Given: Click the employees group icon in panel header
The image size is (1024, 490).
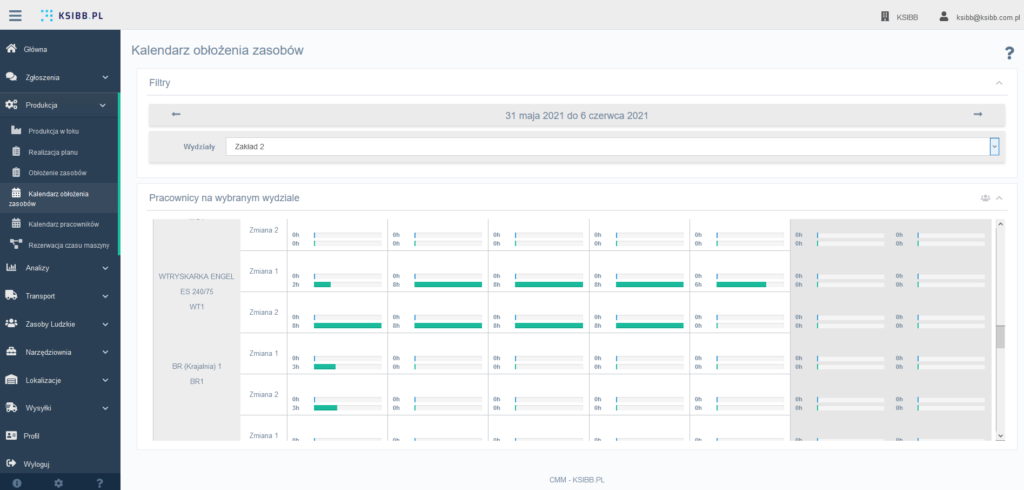Looking at the screenshot, I should 983,198.
